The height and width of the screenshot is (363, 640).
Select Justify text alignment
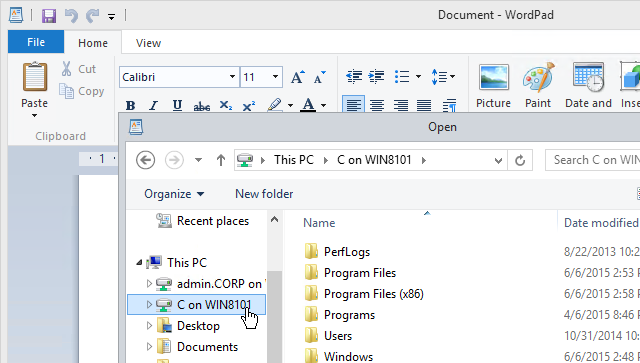424,105
